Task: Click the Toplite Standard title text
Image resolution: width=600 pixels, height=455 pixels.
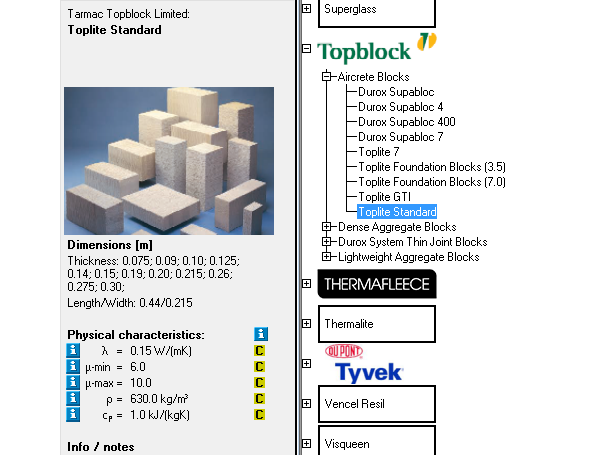Action: tap(114, 30)
